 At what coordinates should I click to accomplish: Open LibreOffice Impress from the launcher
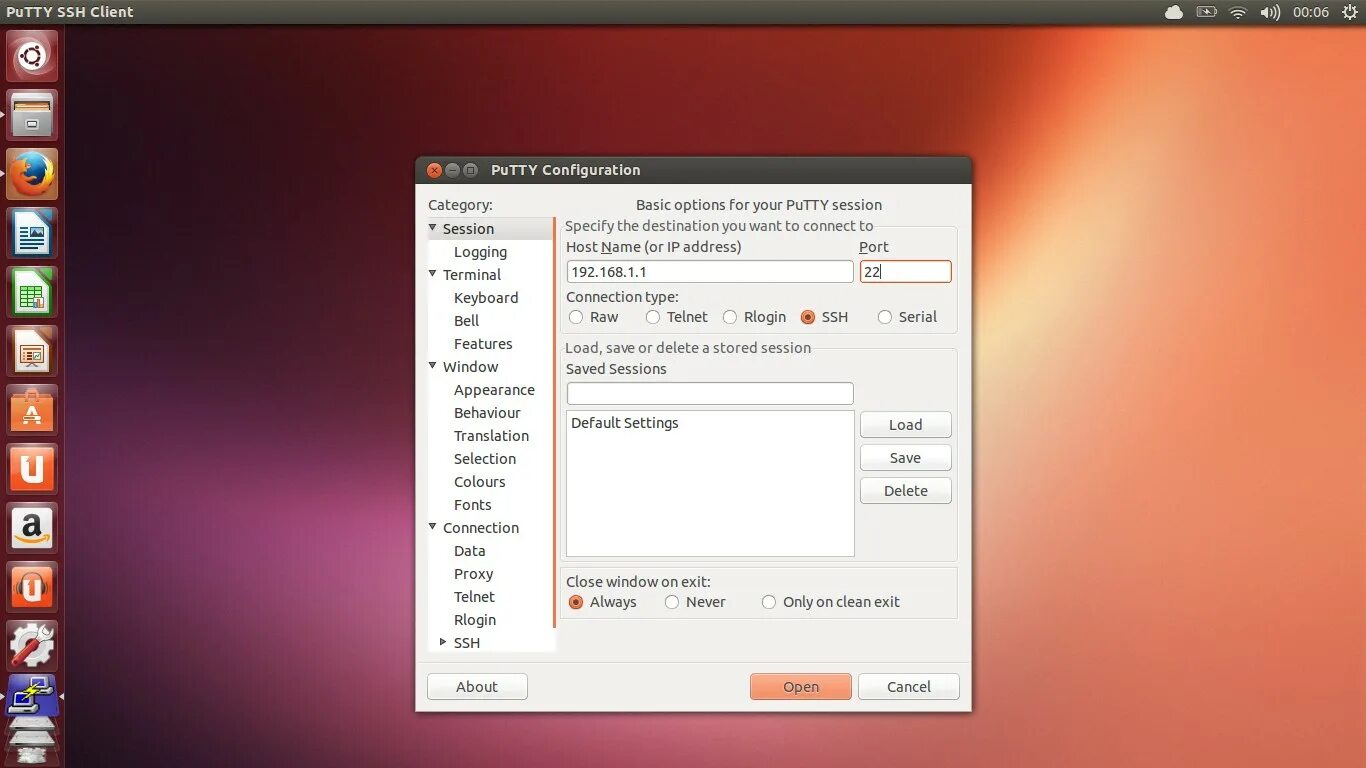coord(32,351)
